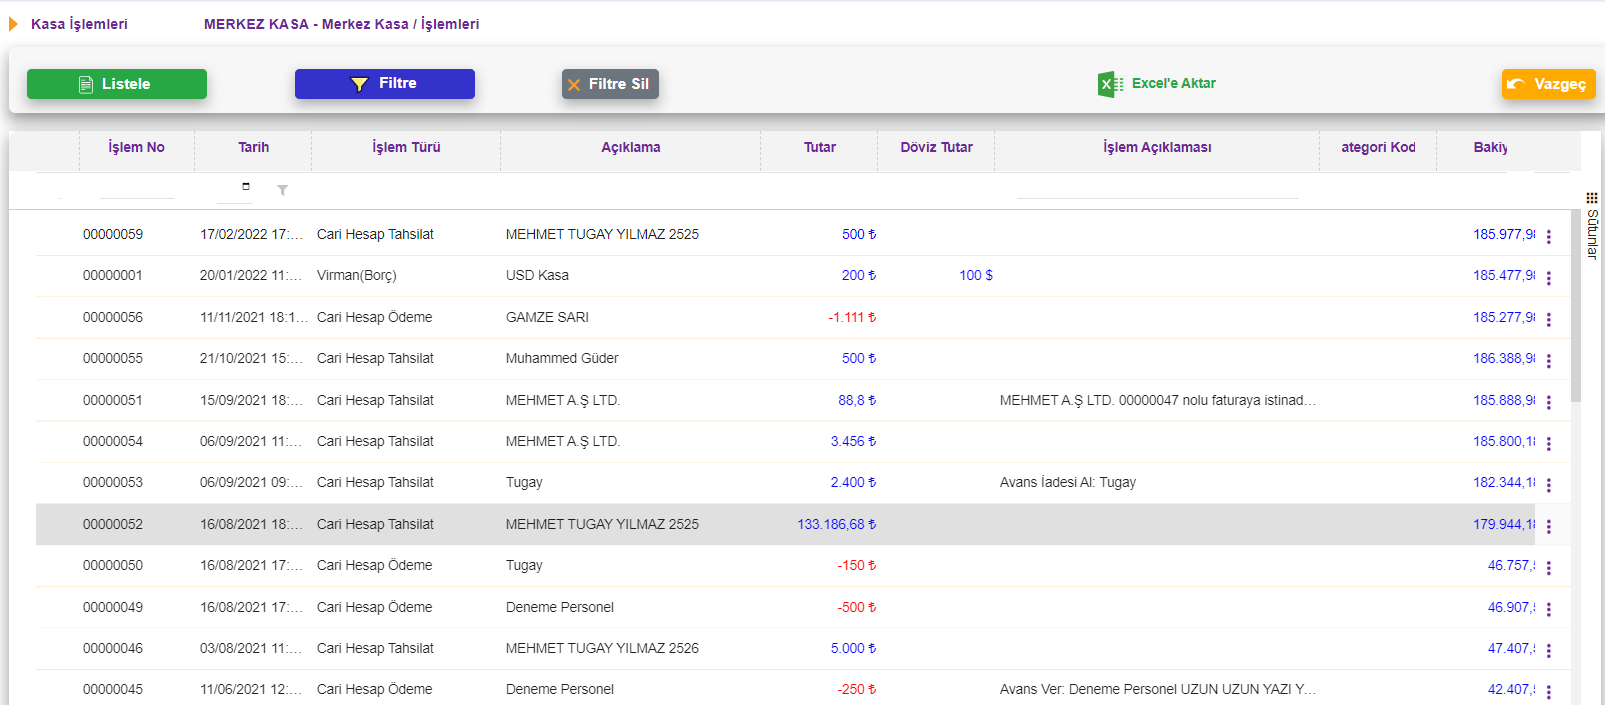Sort by Tutar column header
This screenshot has height=705, width=1605.
(x=820, y=147)
